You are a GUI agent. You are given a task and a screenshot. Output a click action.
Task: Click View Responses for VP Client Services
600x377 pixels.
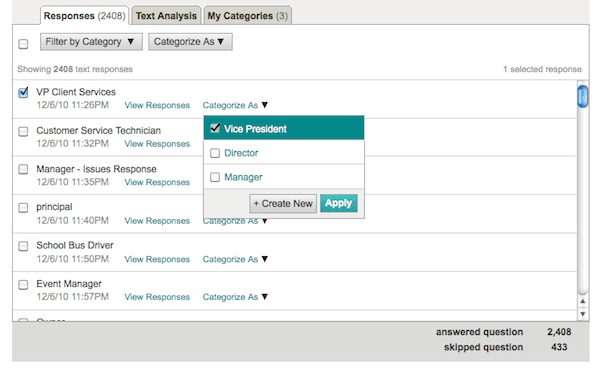pyautogui.click(x=157, y=105)
